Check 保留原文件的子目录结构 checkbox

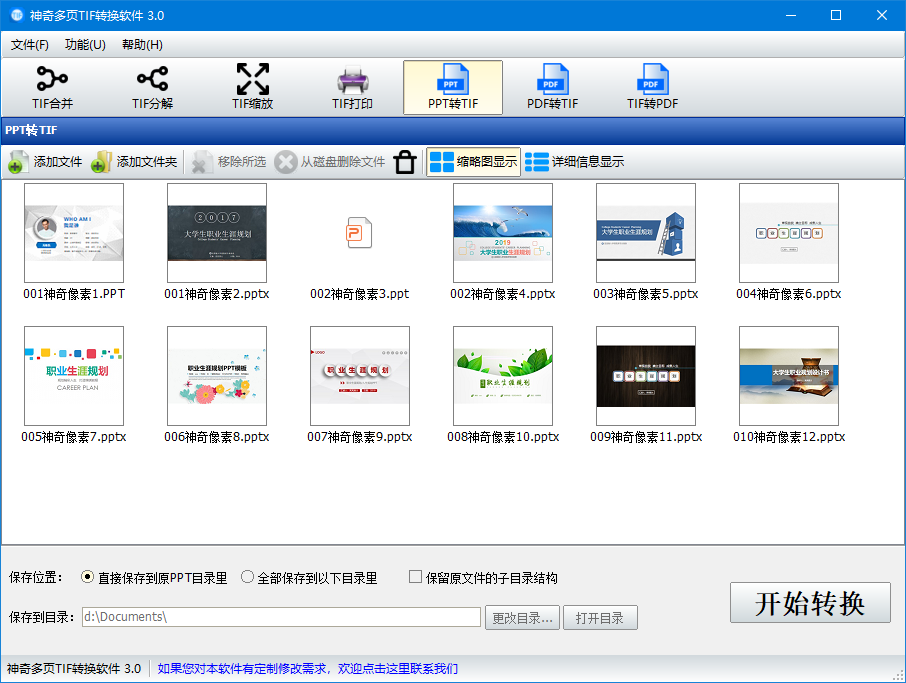(x=483, y=578)
